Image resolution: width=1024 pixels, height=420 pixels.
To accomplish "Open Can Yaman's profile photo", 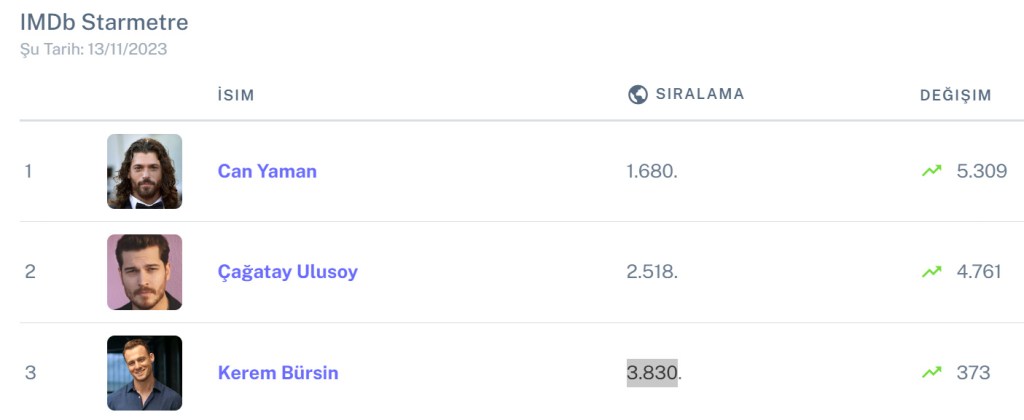I will coord(145,171).
